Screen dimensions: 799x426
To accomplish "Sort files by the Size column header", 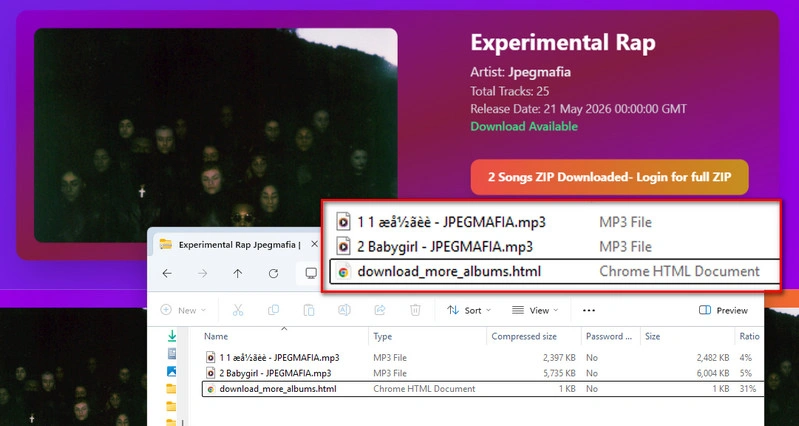I will [652, 336].
